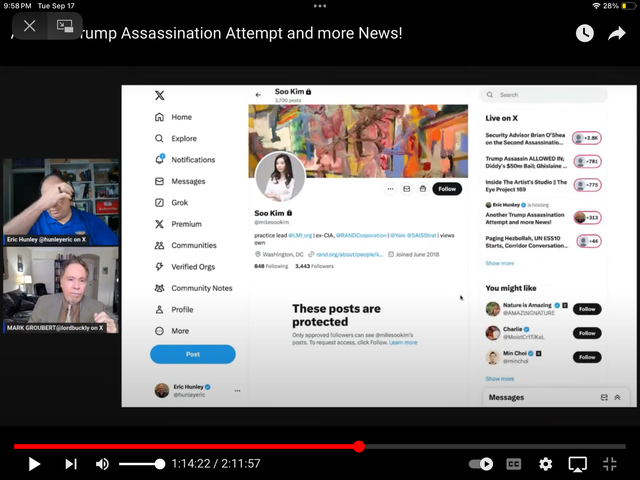Seek using the red progress bar
The image size is (640, 480).
pos(320,447)
